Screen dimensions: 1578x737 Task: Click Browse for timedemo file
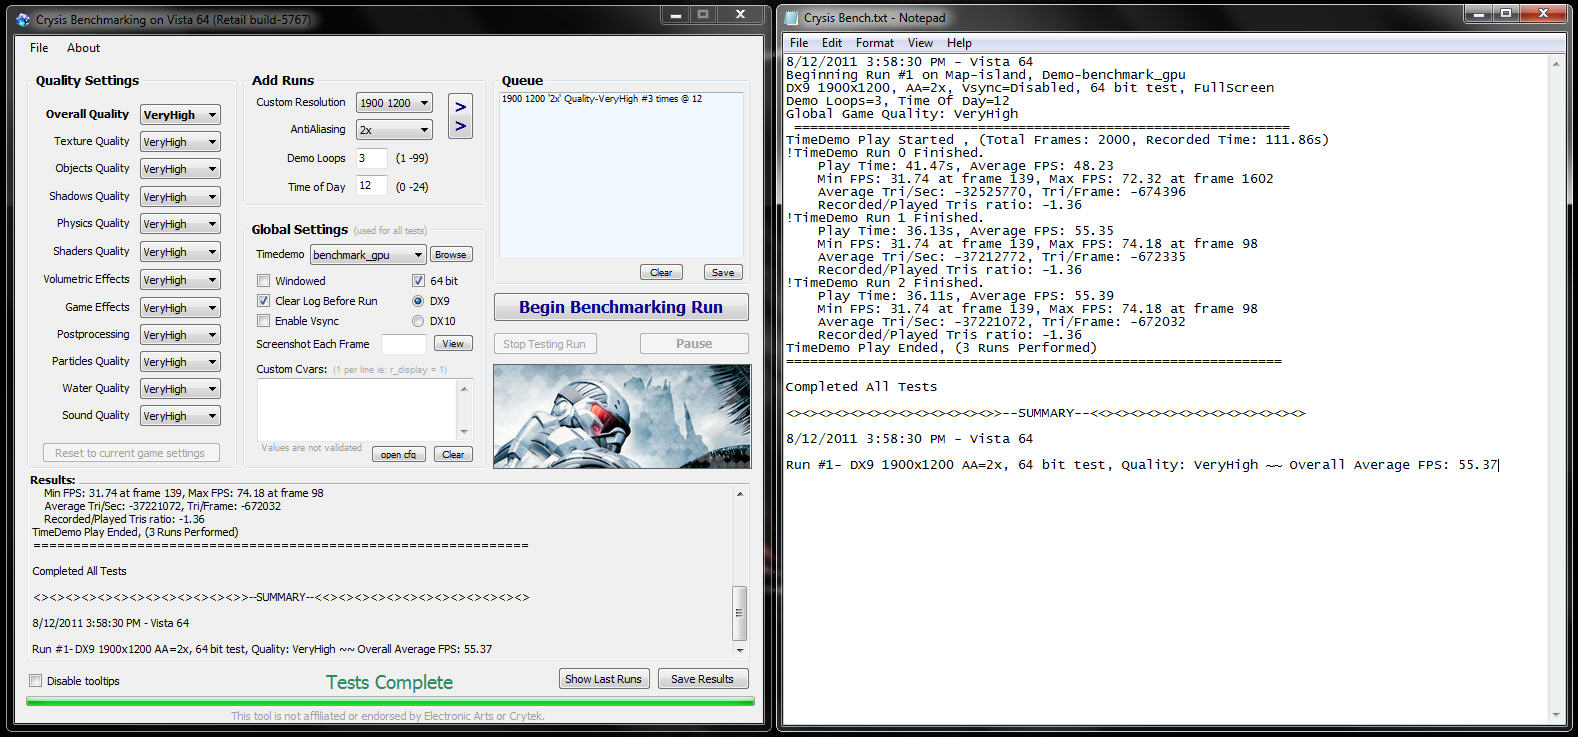[x=450, y=255]
